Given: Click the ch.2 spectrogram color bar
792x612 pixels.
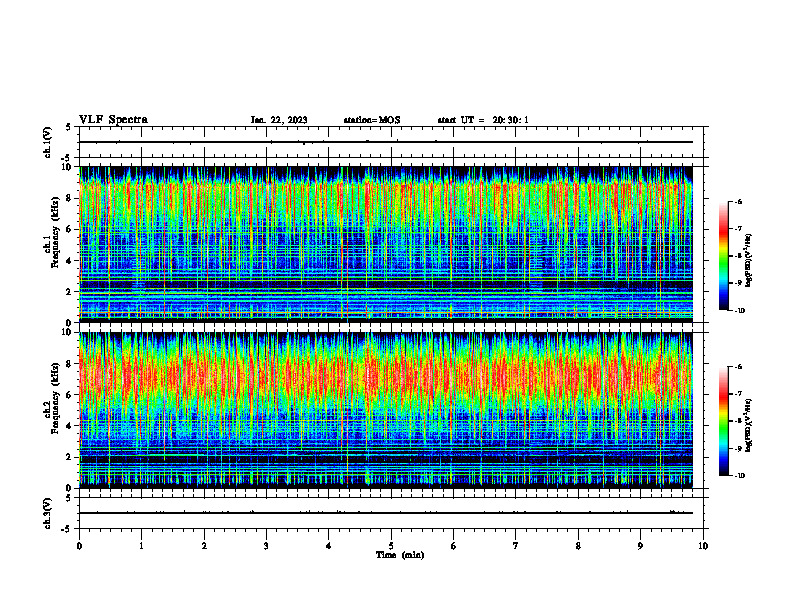Looking at the screenshot, I should point(723,421).
